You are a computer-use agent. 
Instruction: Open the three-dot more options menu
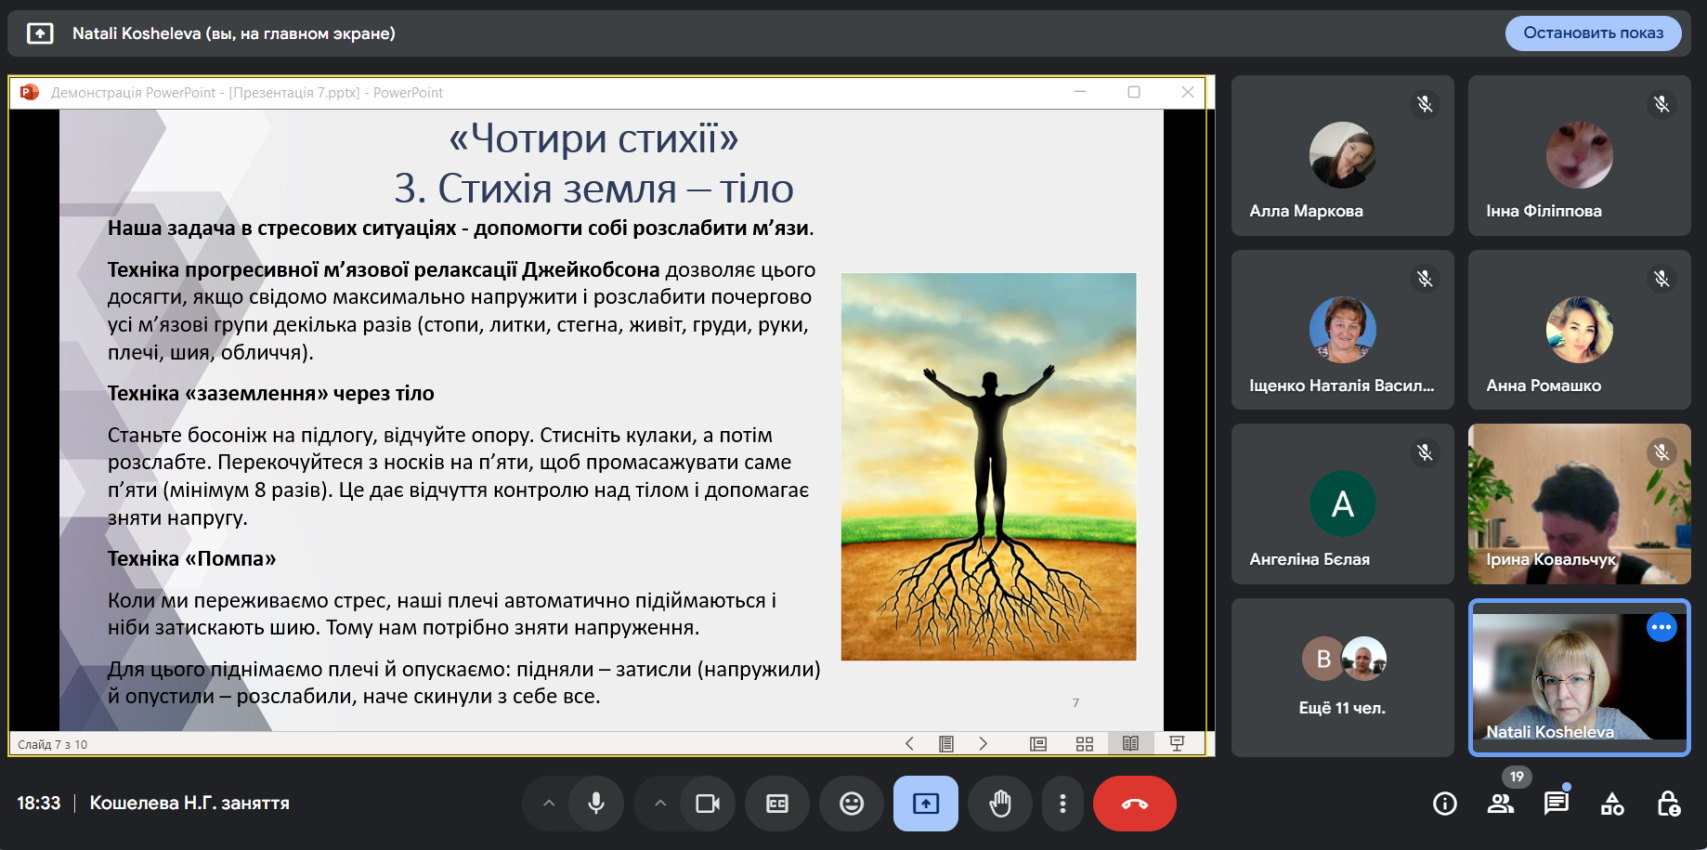point(1062,804)
